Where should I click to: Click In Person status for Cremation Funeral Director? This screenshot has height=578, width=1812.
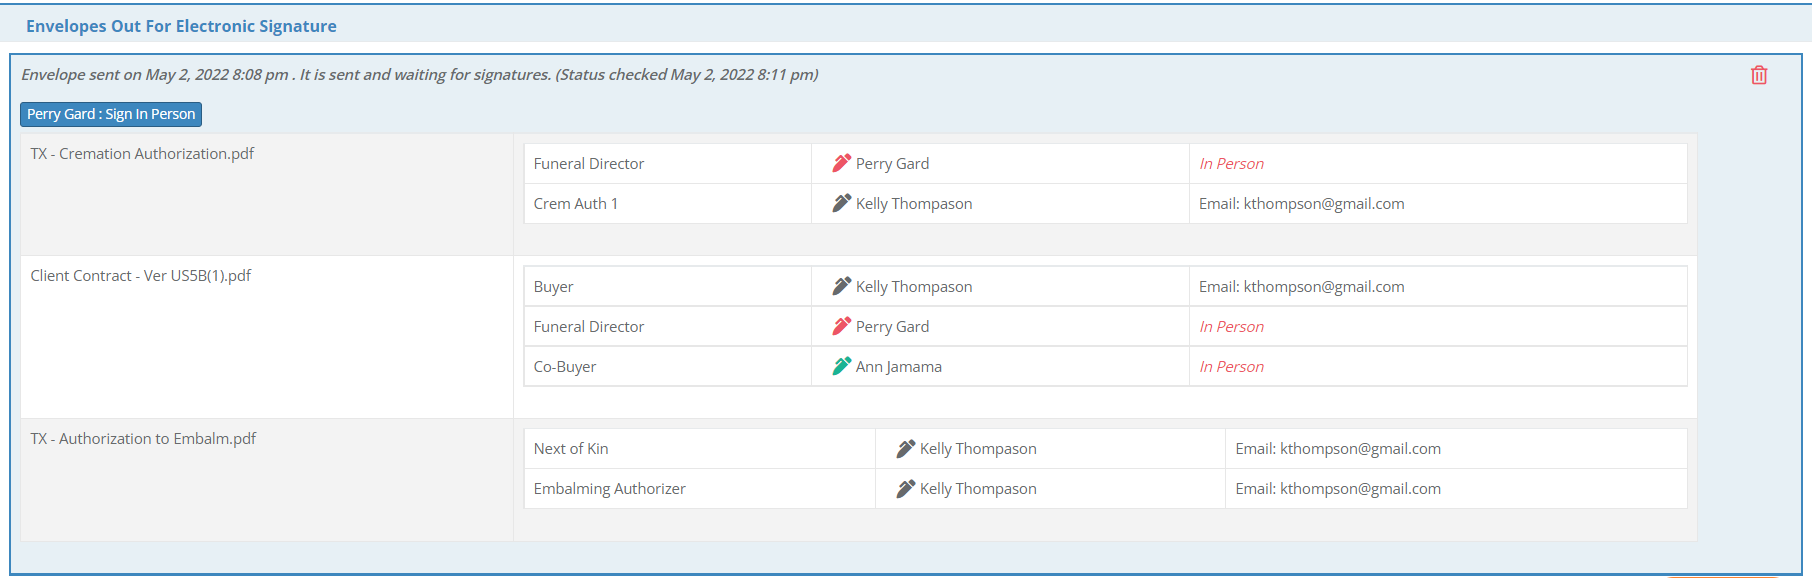(1231, 164)
